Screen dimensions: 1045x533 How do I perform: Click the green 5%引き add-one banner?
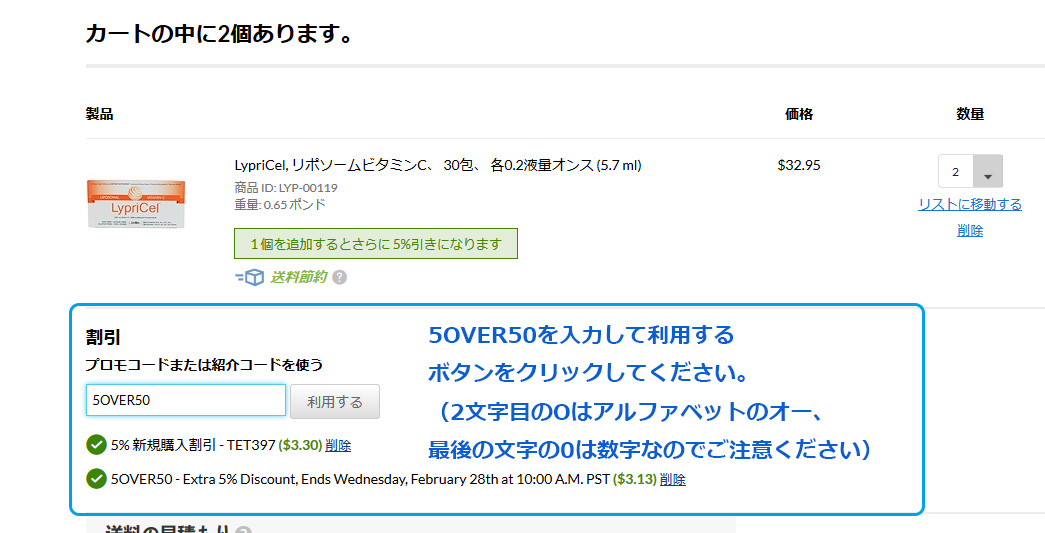coord(375,244)
